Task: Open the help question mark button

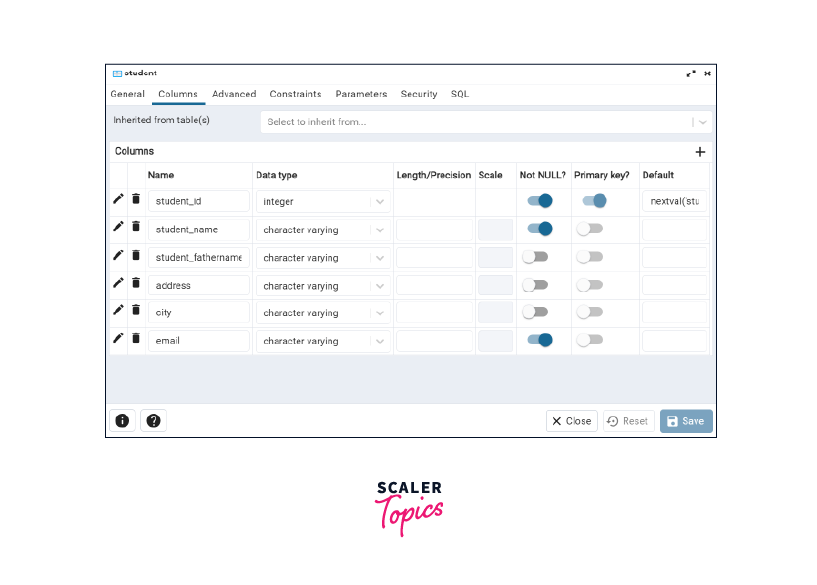Action: tap(153, 421)
